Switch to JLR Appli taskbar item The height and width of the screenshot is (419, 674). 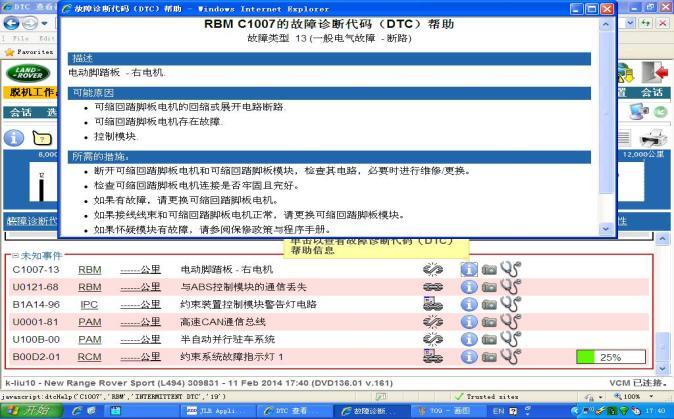[x=217, y=411]
